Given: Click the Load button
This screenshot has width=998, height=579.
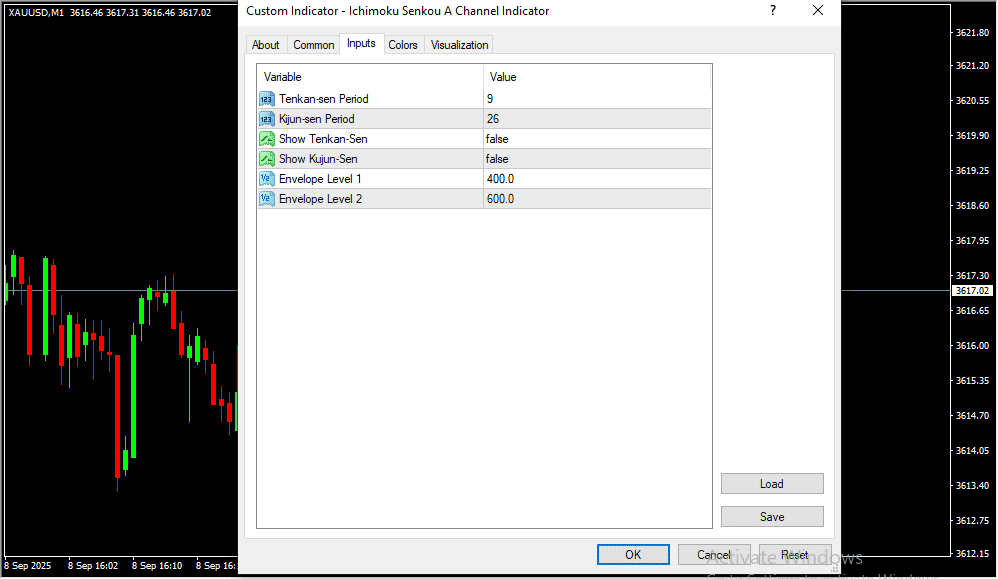Looking at the screenshot, I should point(772,484).
